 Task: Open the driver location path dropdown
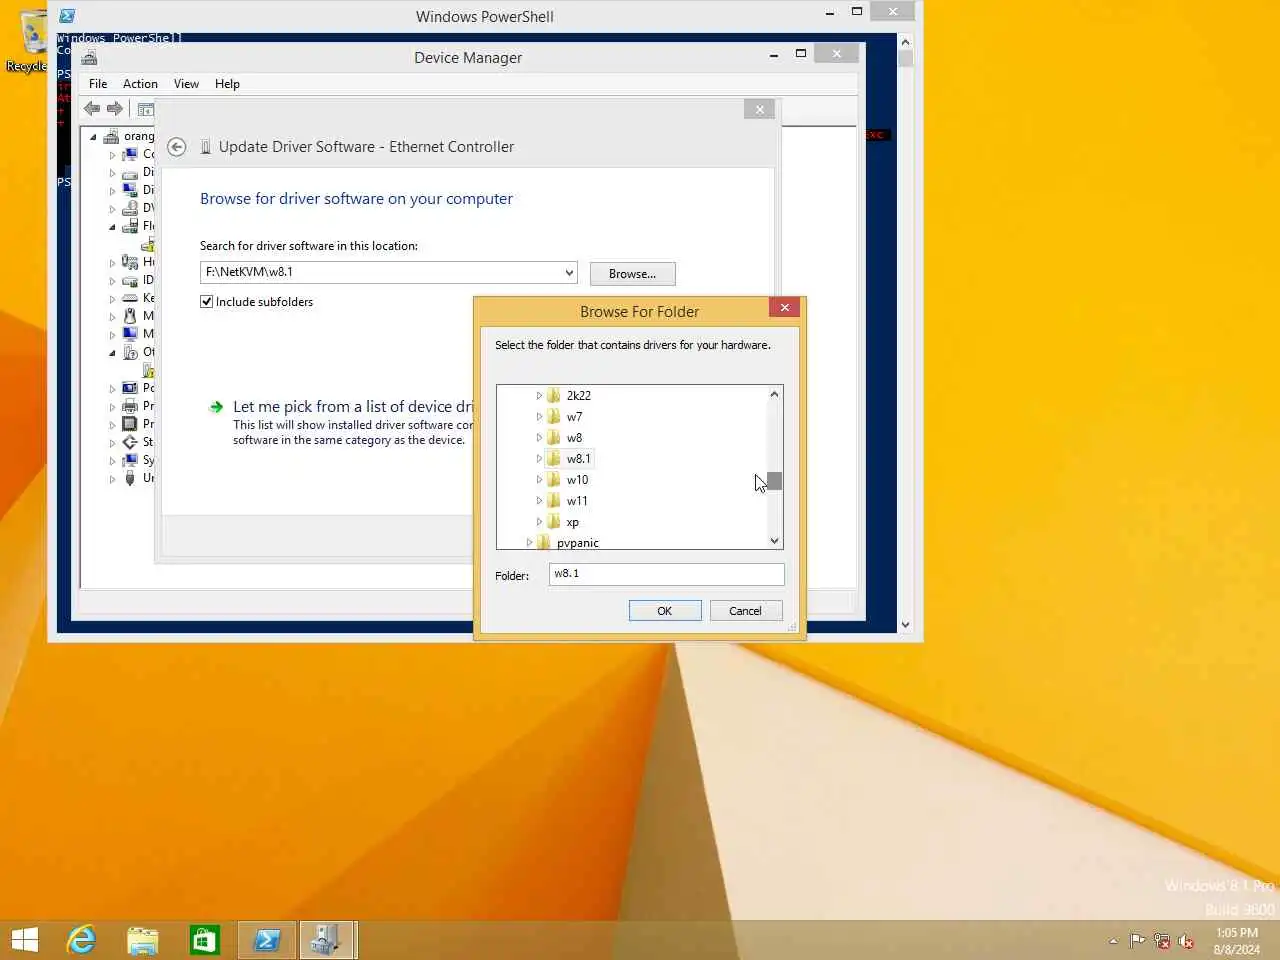tap(569, 272)
